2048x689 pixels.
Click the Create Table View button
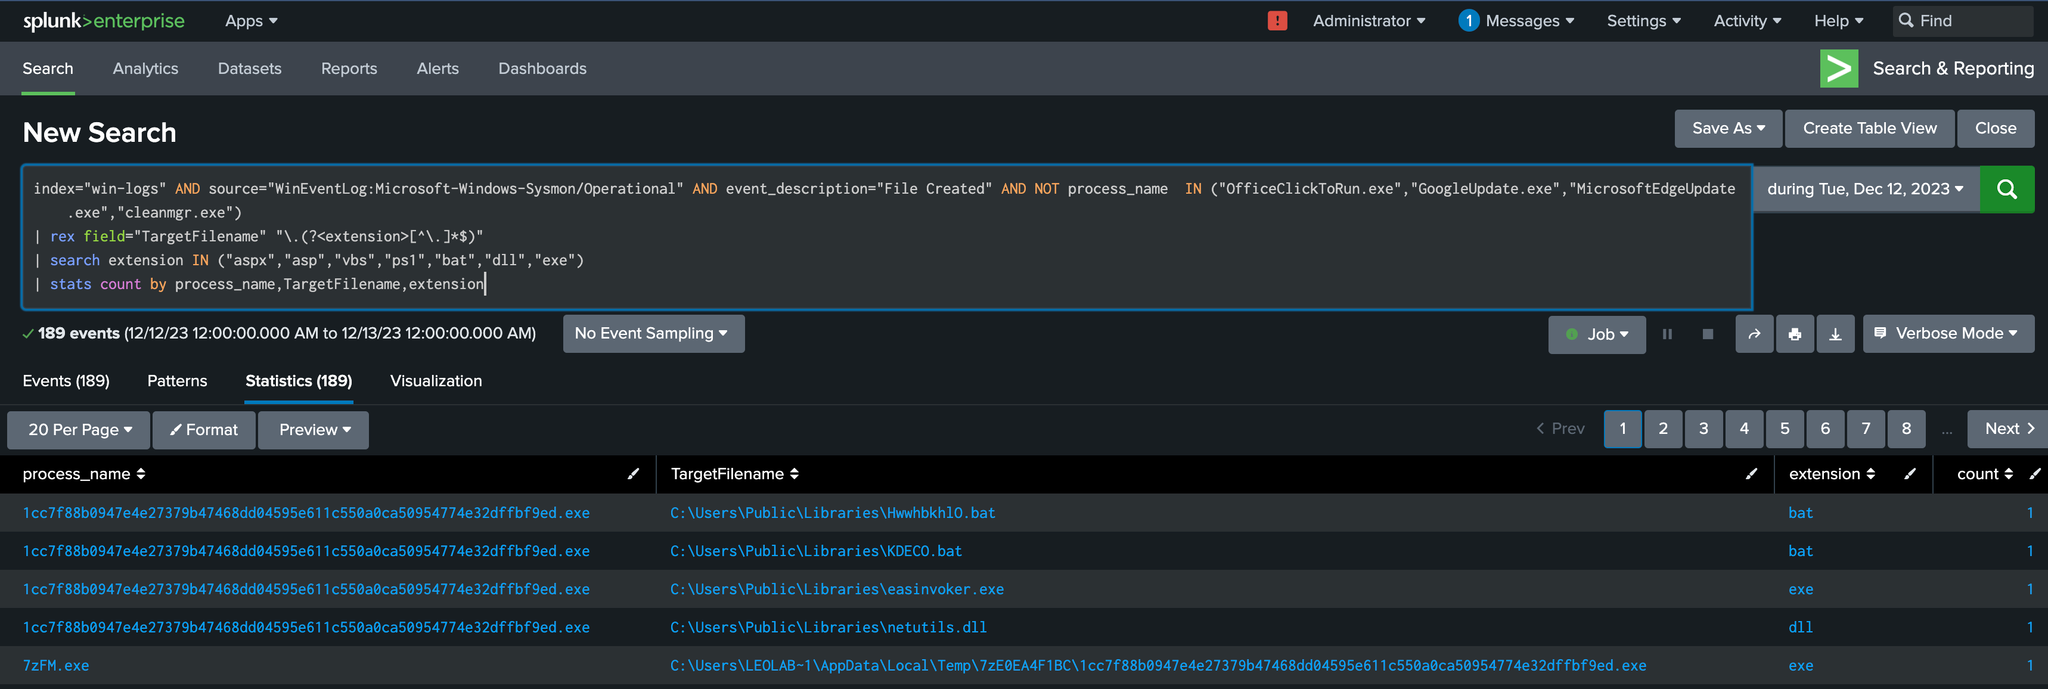pyautogui.click(x=1870, y=128)
